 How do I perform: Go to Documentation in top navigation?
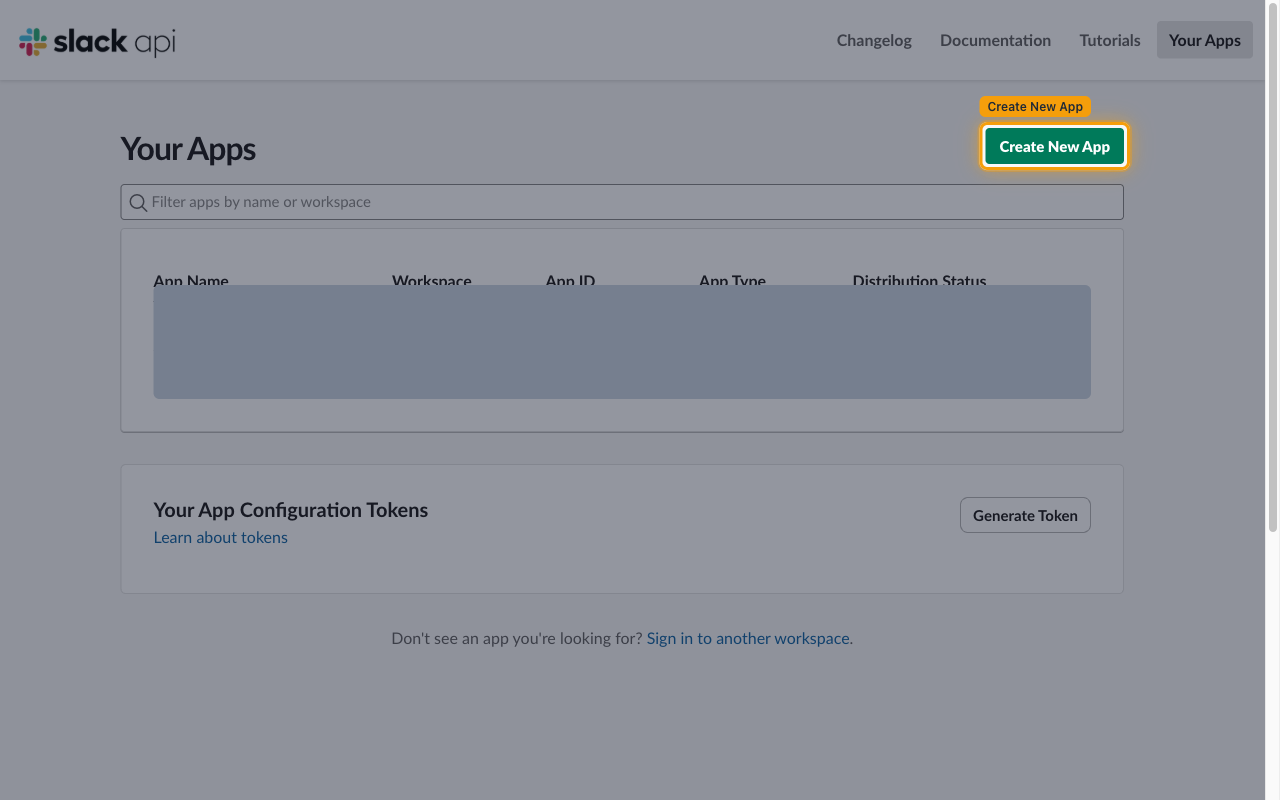pos(995,40)
